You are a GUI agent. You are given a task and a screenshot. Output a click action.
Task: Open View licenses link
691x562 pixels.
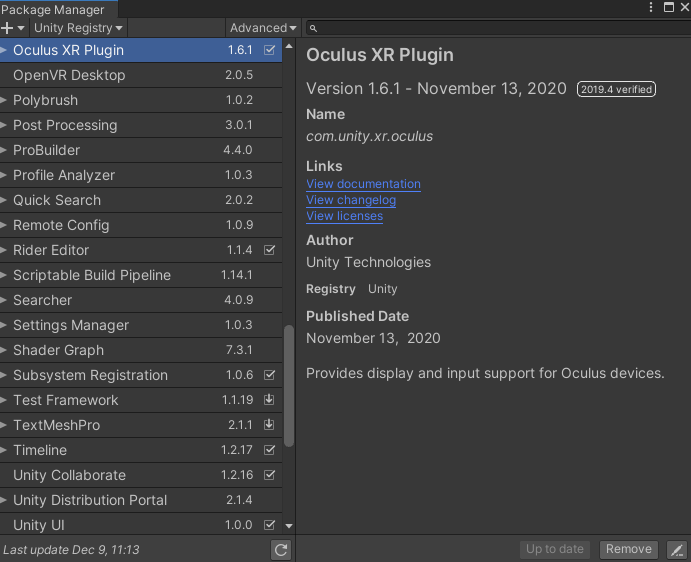(x=344, y=216)
